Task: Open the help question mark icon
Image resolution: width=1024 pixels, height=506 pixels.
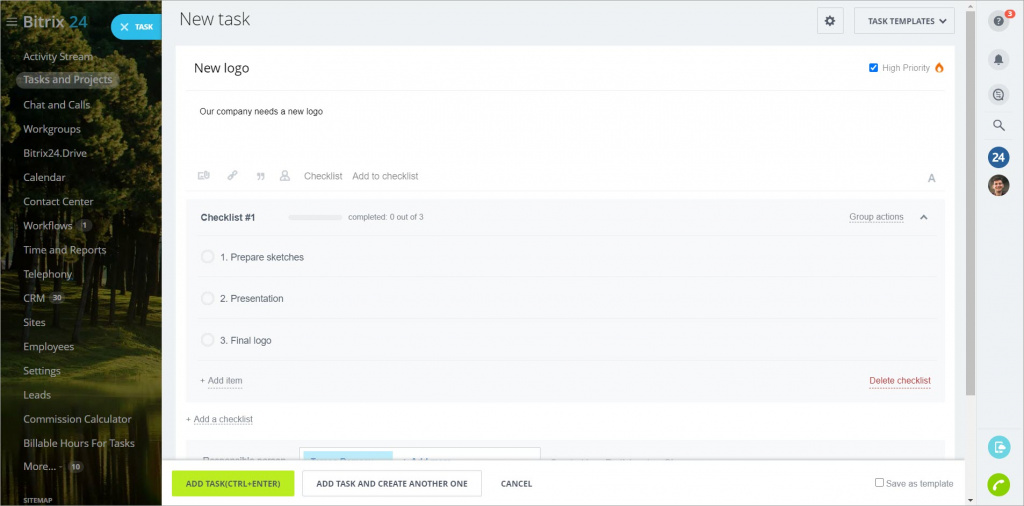Action: tap(998, 21)
